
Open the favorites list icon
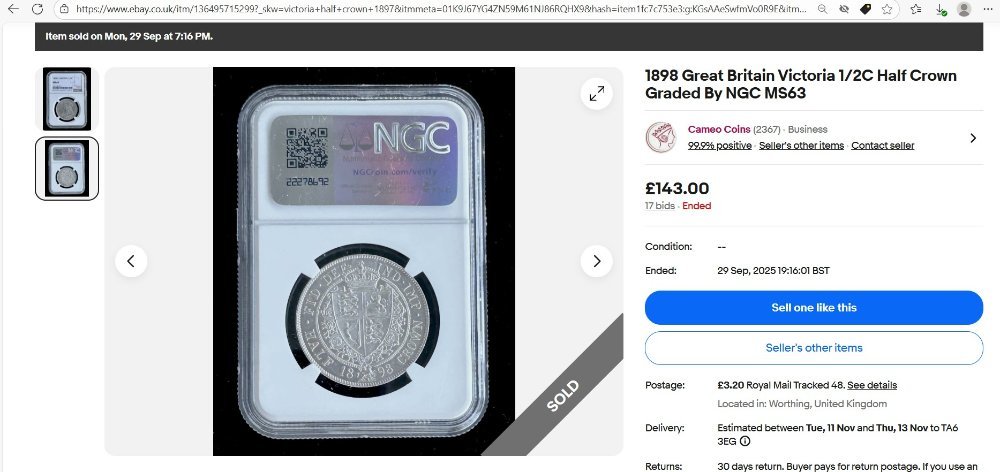[x=916, y=9]
